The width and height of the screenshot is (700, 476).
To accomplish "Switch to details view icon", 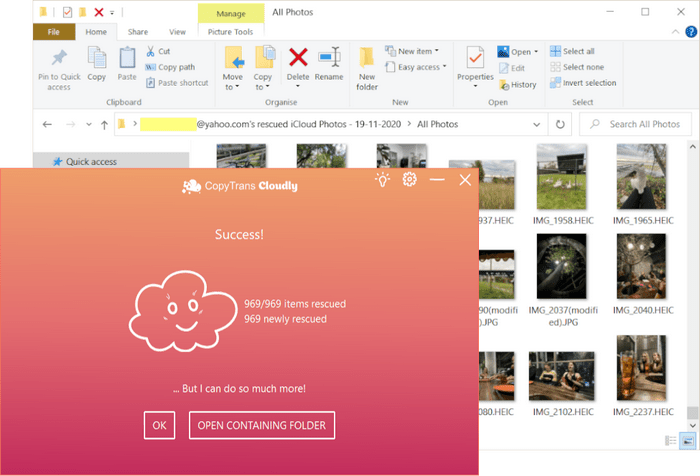I will [671, 441].
